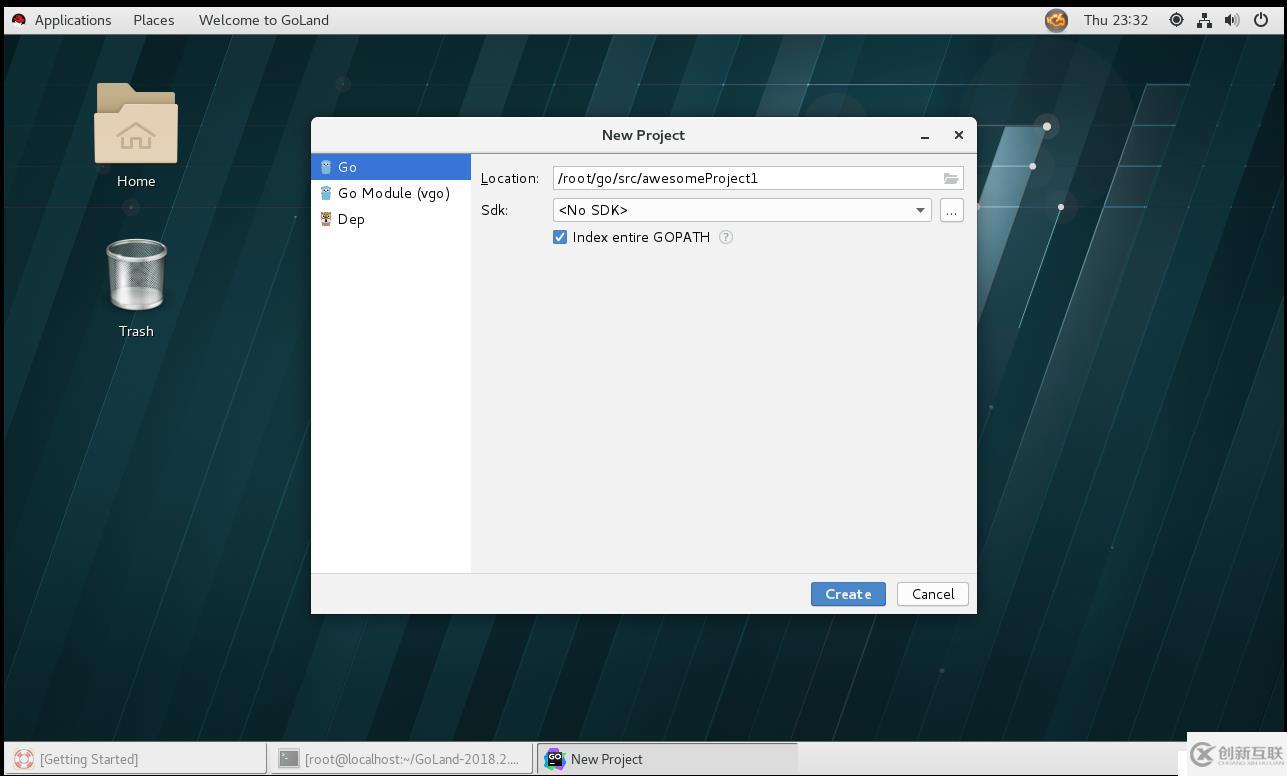Click the Dep project type icon

[326, 219]
